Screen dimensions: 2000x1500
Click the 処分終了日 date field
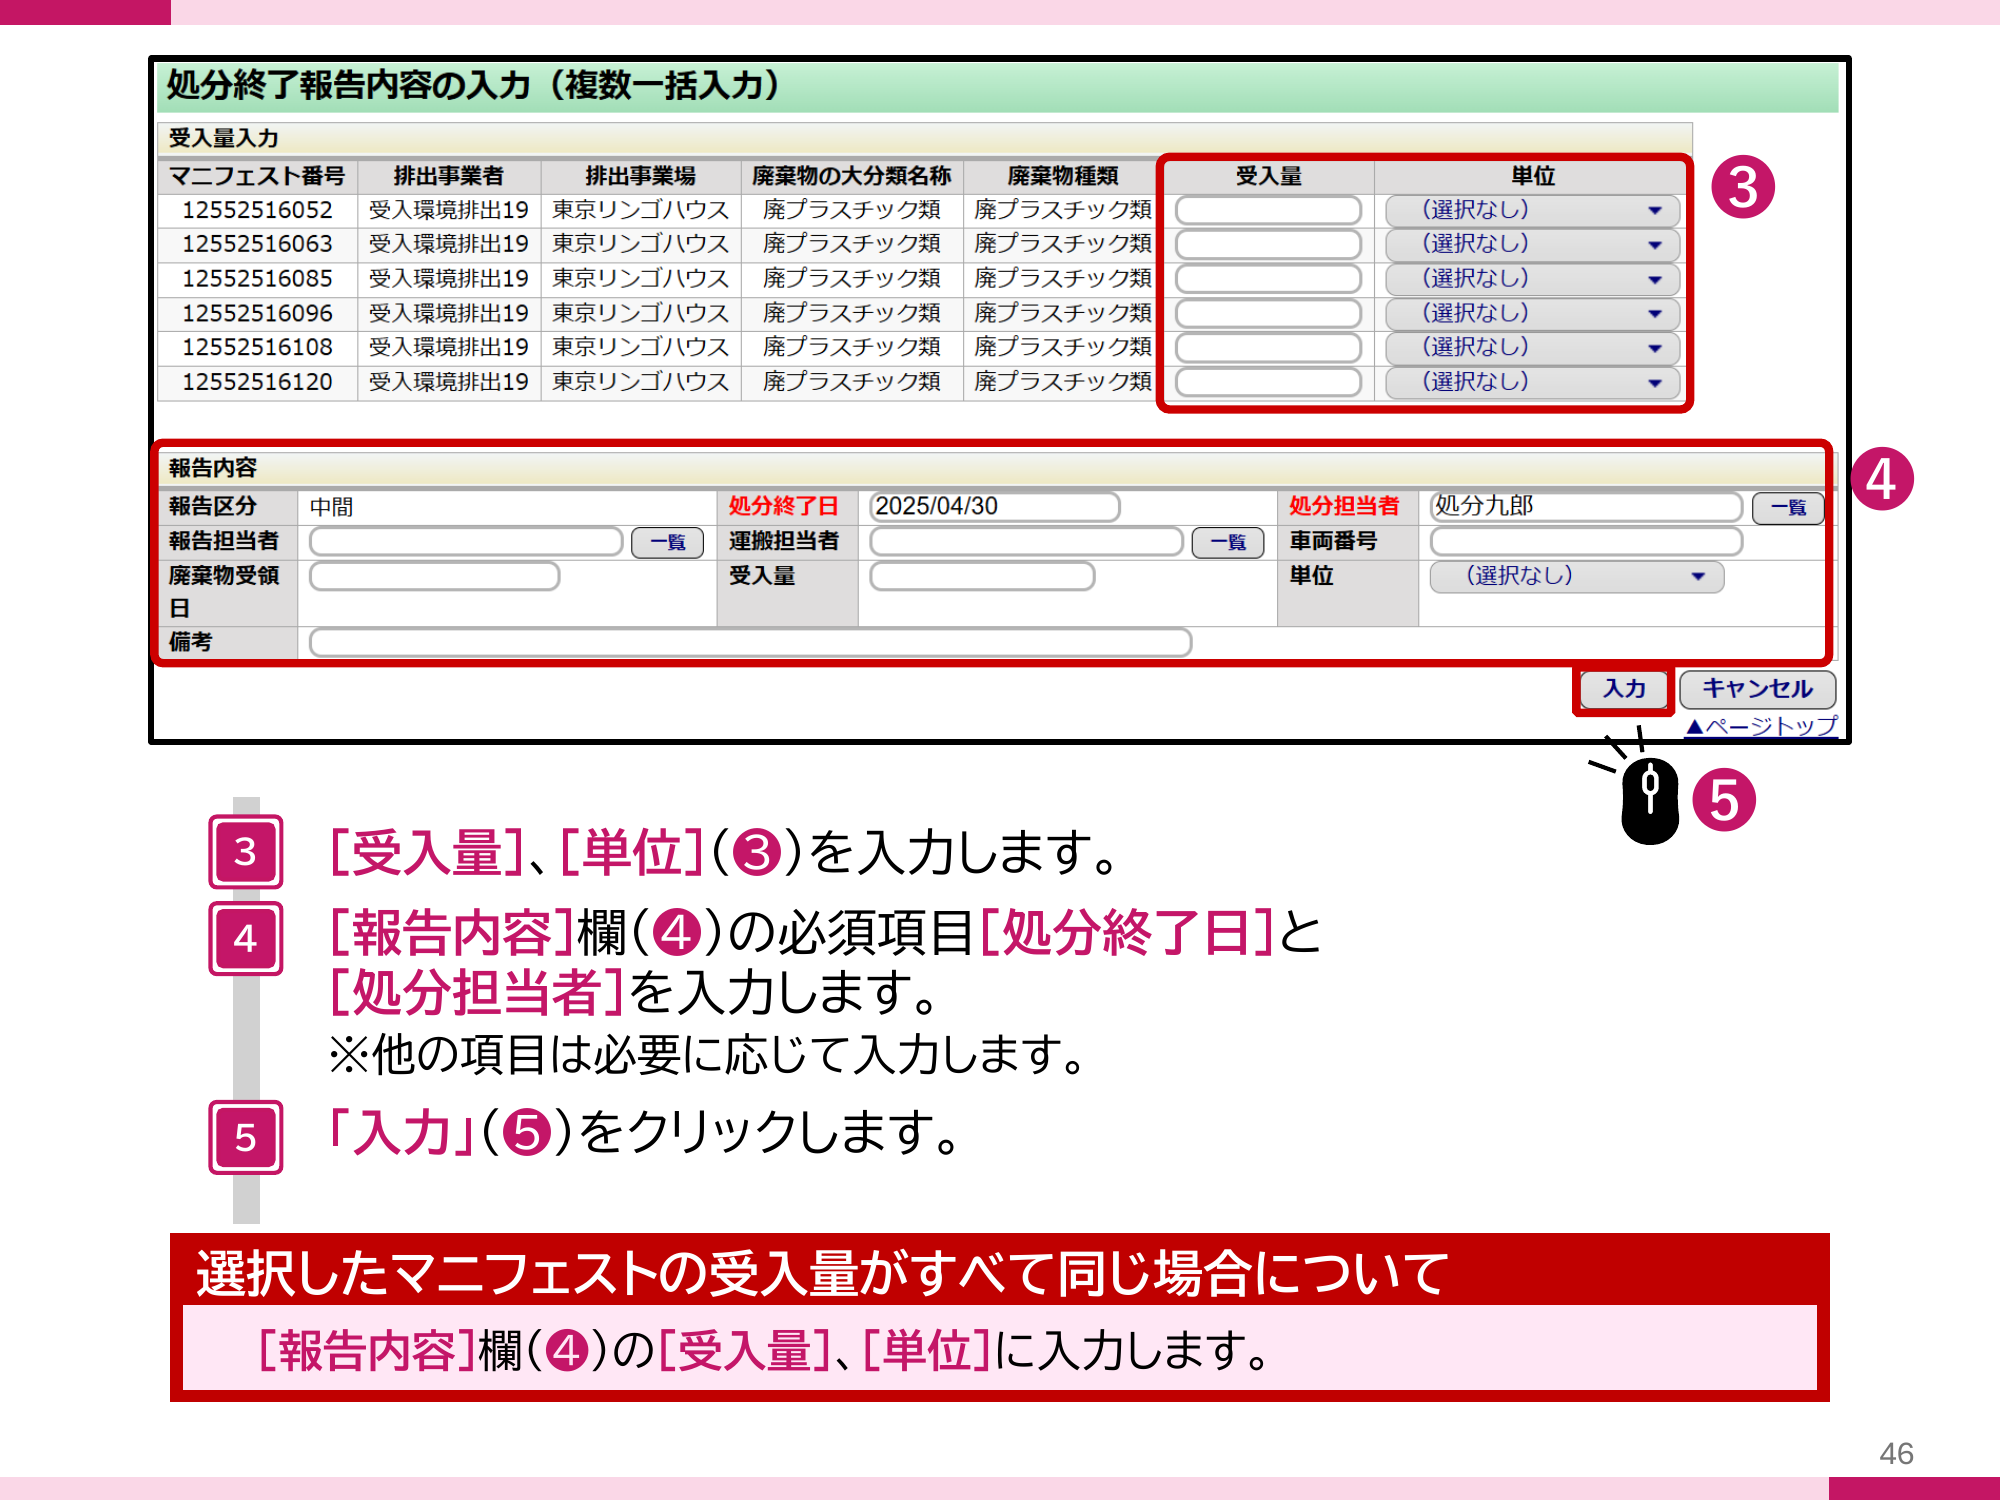pos(994,506)
